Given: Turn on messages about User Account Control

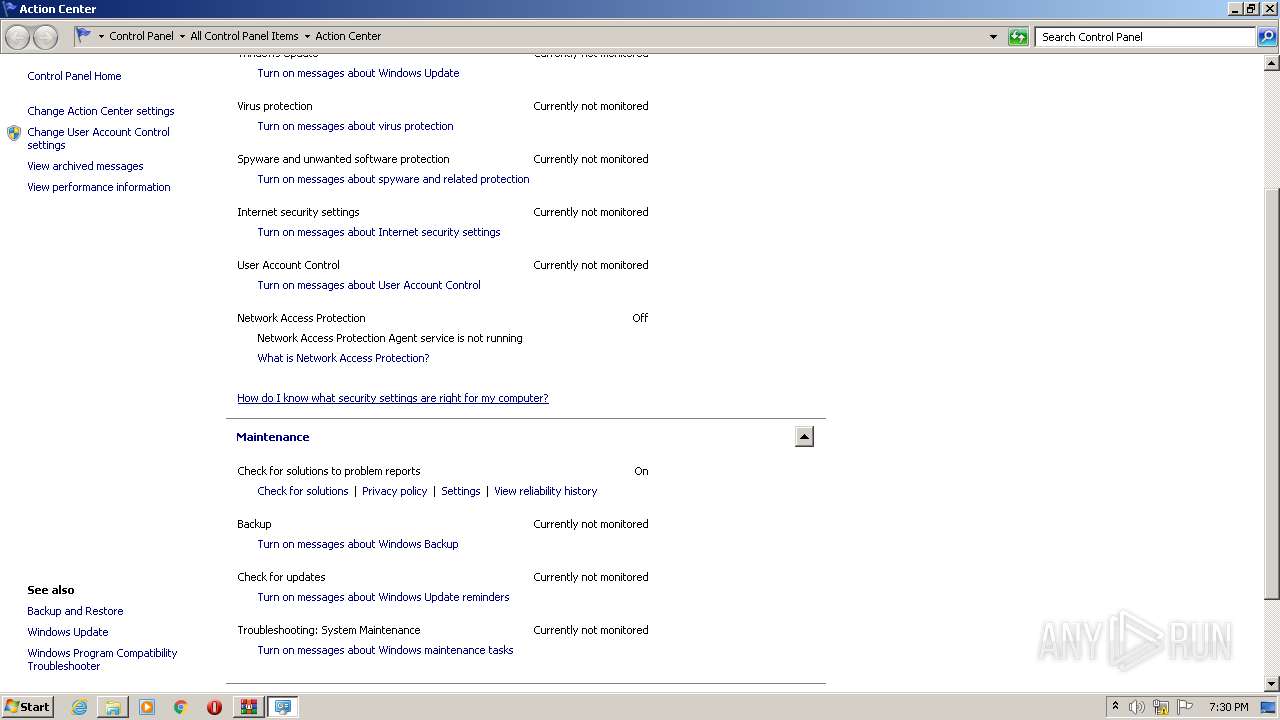Looking at the screenshot, I should (x=369, y=285).
